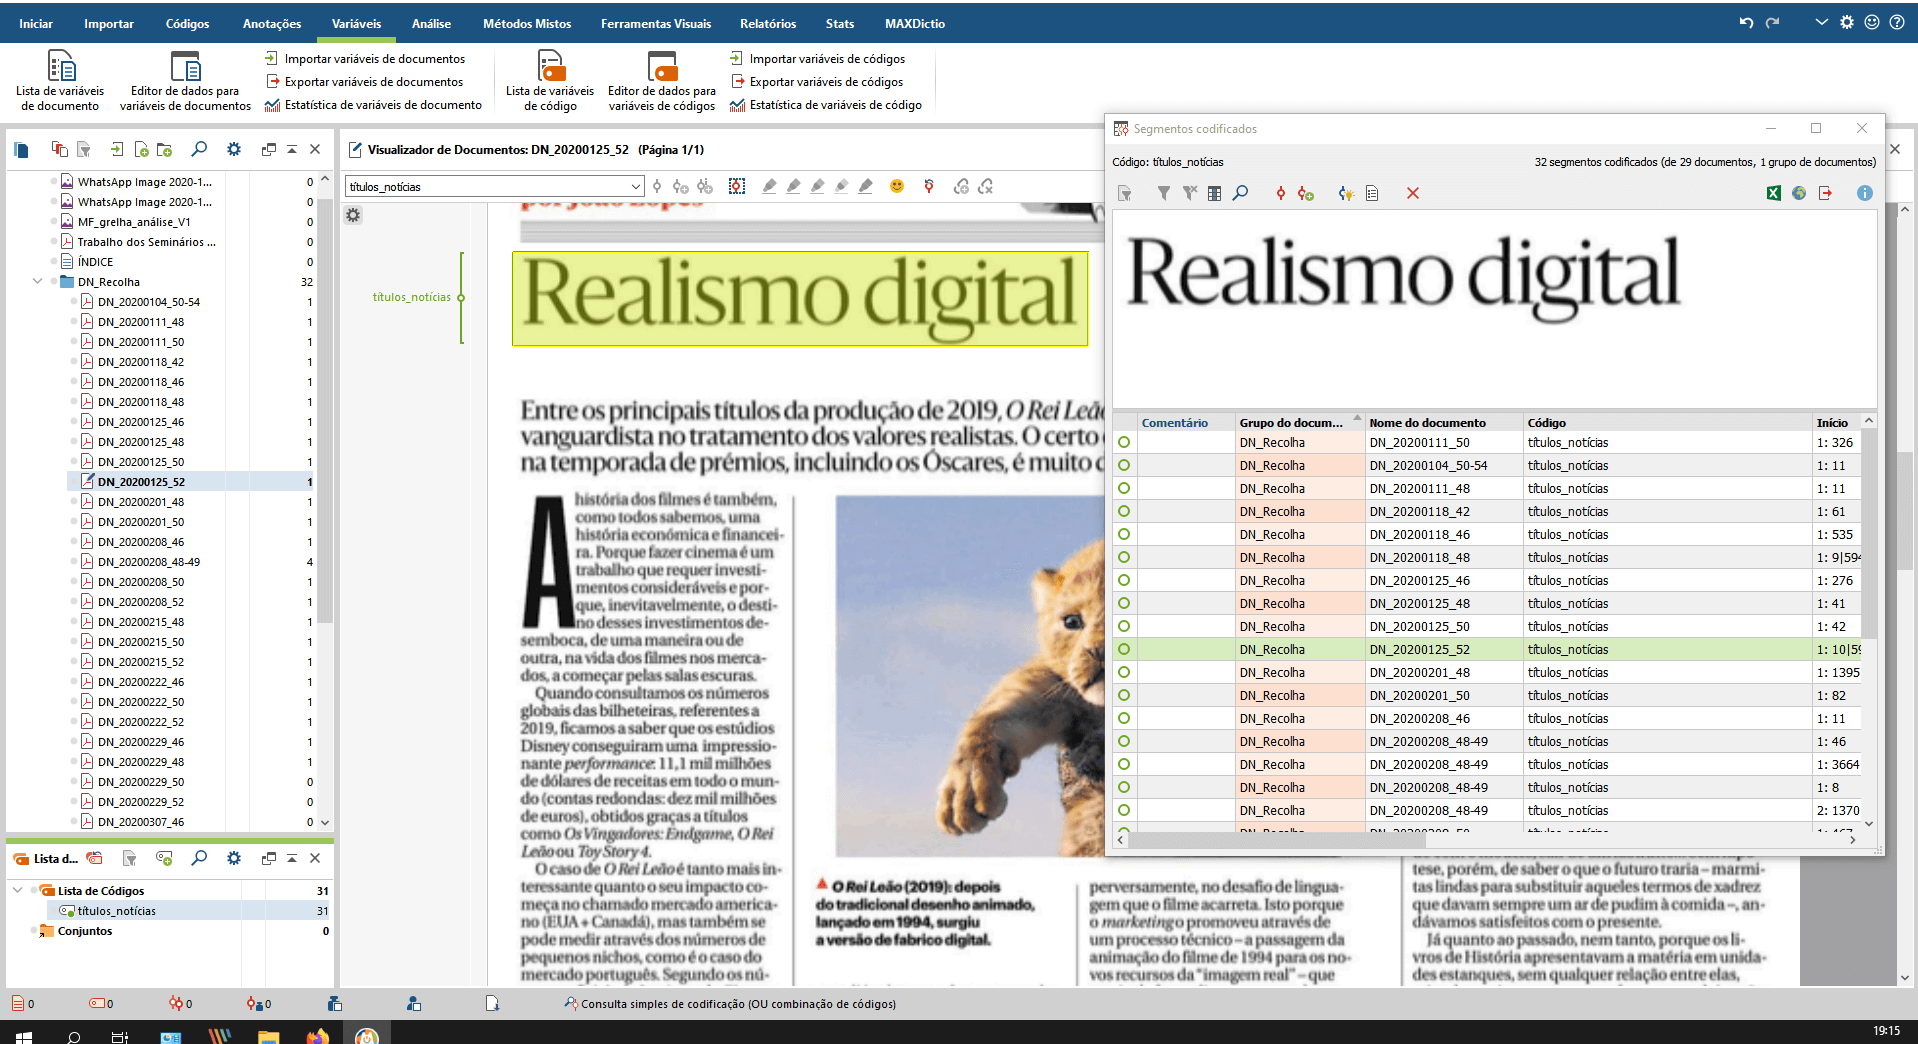The height and width of the screenshot is (1044, 1918).
Task: Open search in Segmentos codificados toolbar
Action: pos(1240,193)
